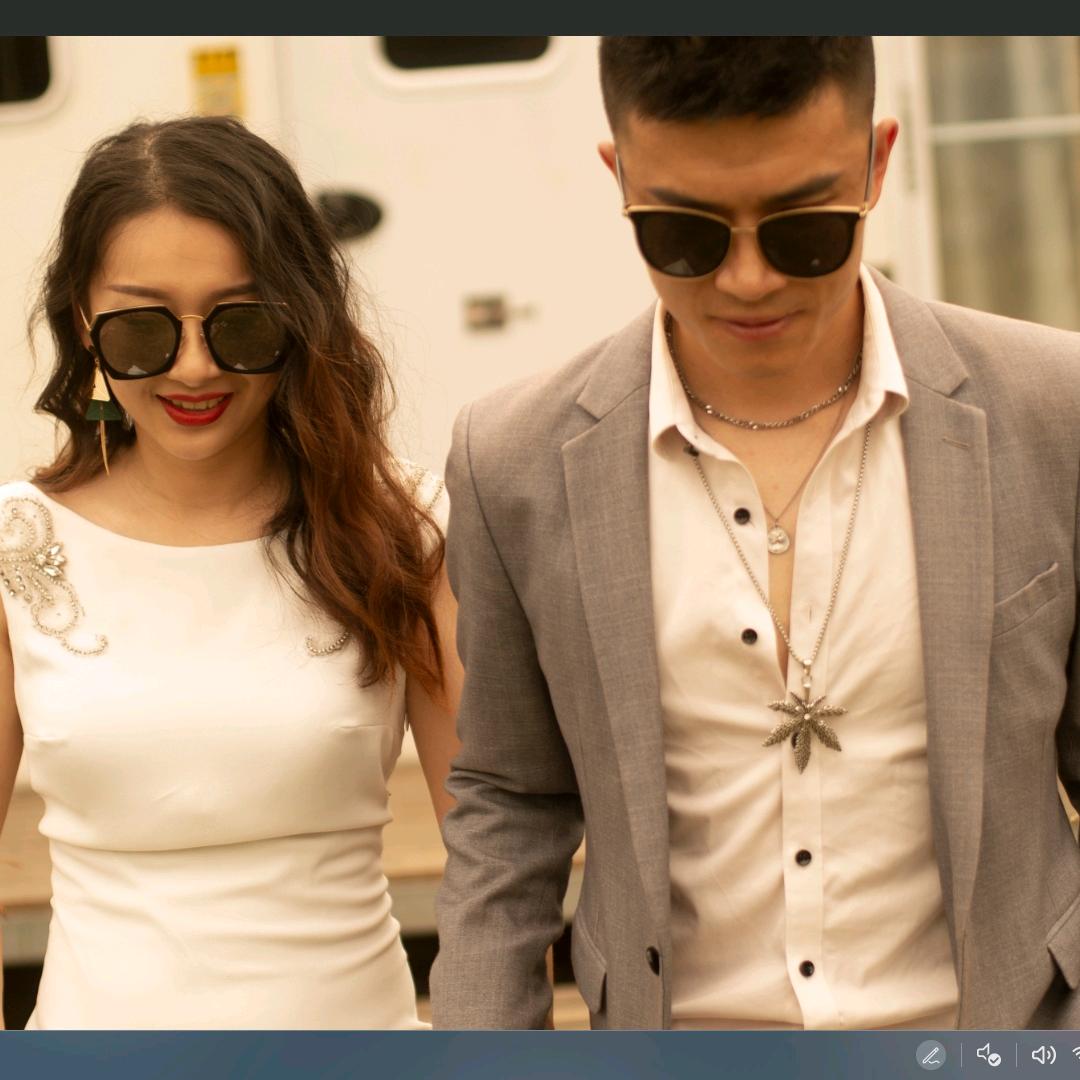Viewport: 1080px width, 1080px height.
Task: Open the speaker volume control in the system tray
Action: (1043, 1055)
